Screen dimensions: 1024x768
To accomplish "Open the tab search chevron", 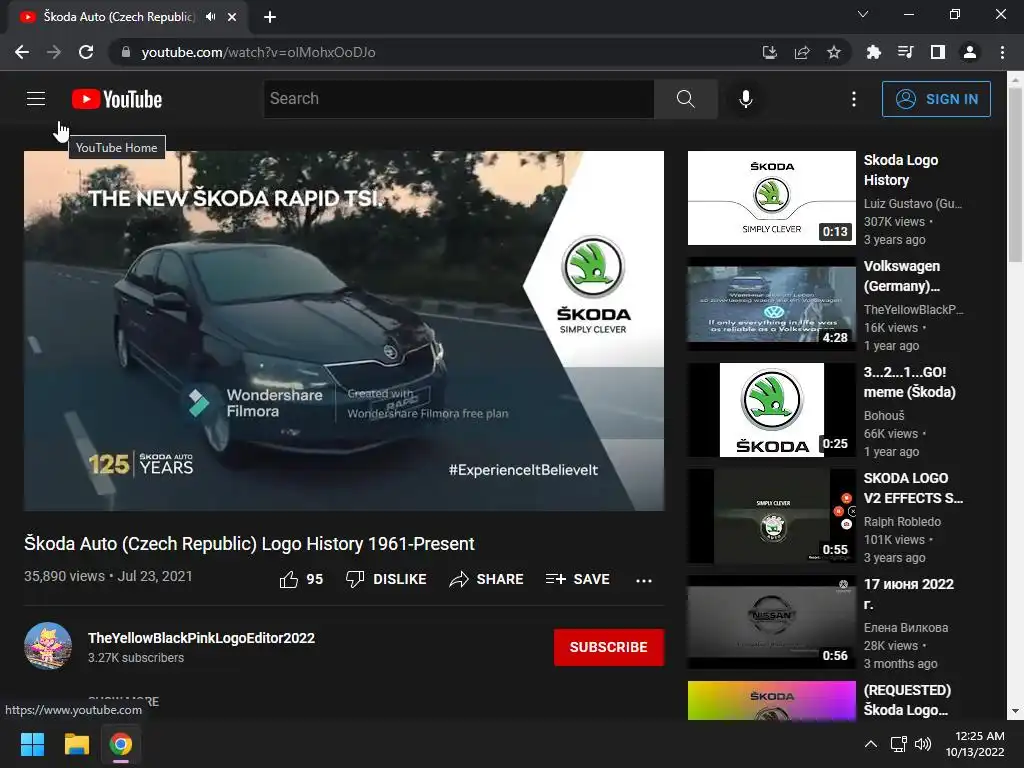I will click(x=863, y=14).
